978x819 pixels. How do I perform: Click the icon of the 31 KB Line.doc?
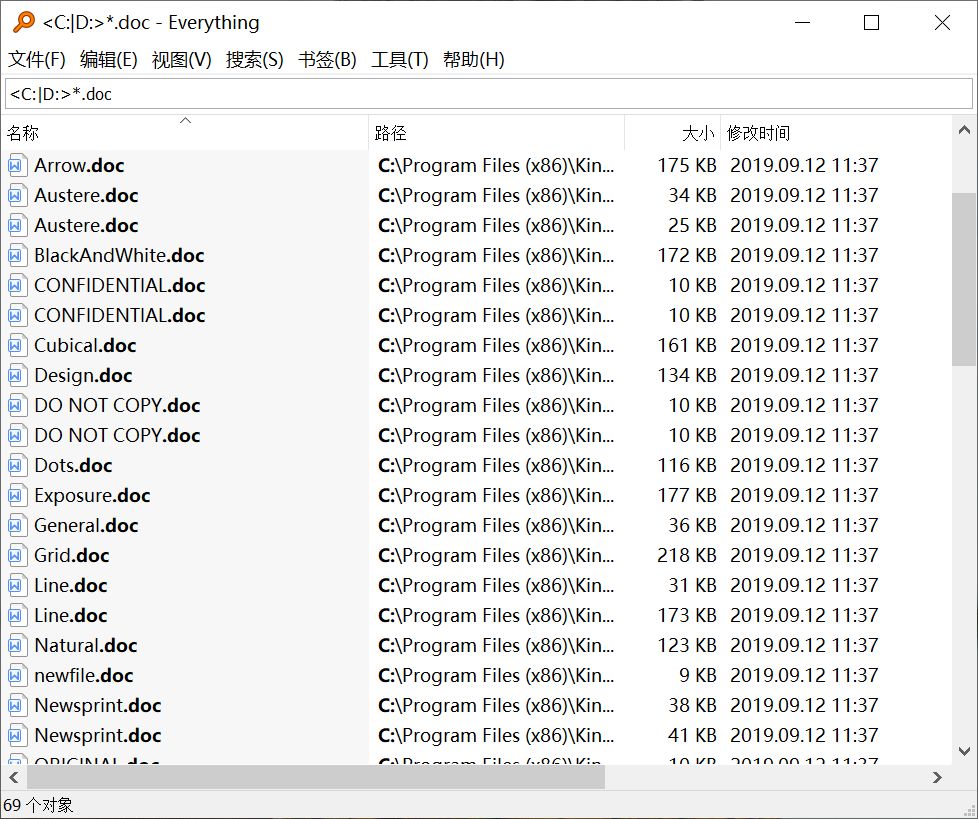point(16,586)
